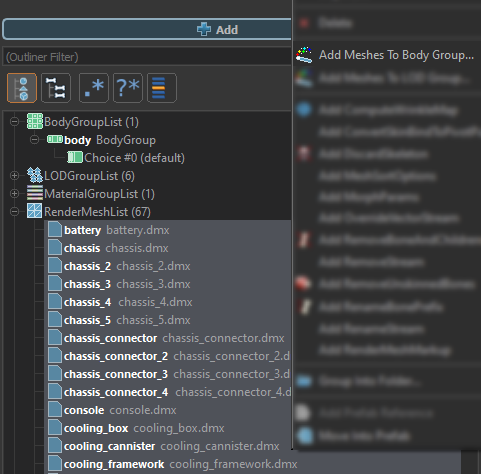Focus the Outliner Filter text field

tap(147, 57)
